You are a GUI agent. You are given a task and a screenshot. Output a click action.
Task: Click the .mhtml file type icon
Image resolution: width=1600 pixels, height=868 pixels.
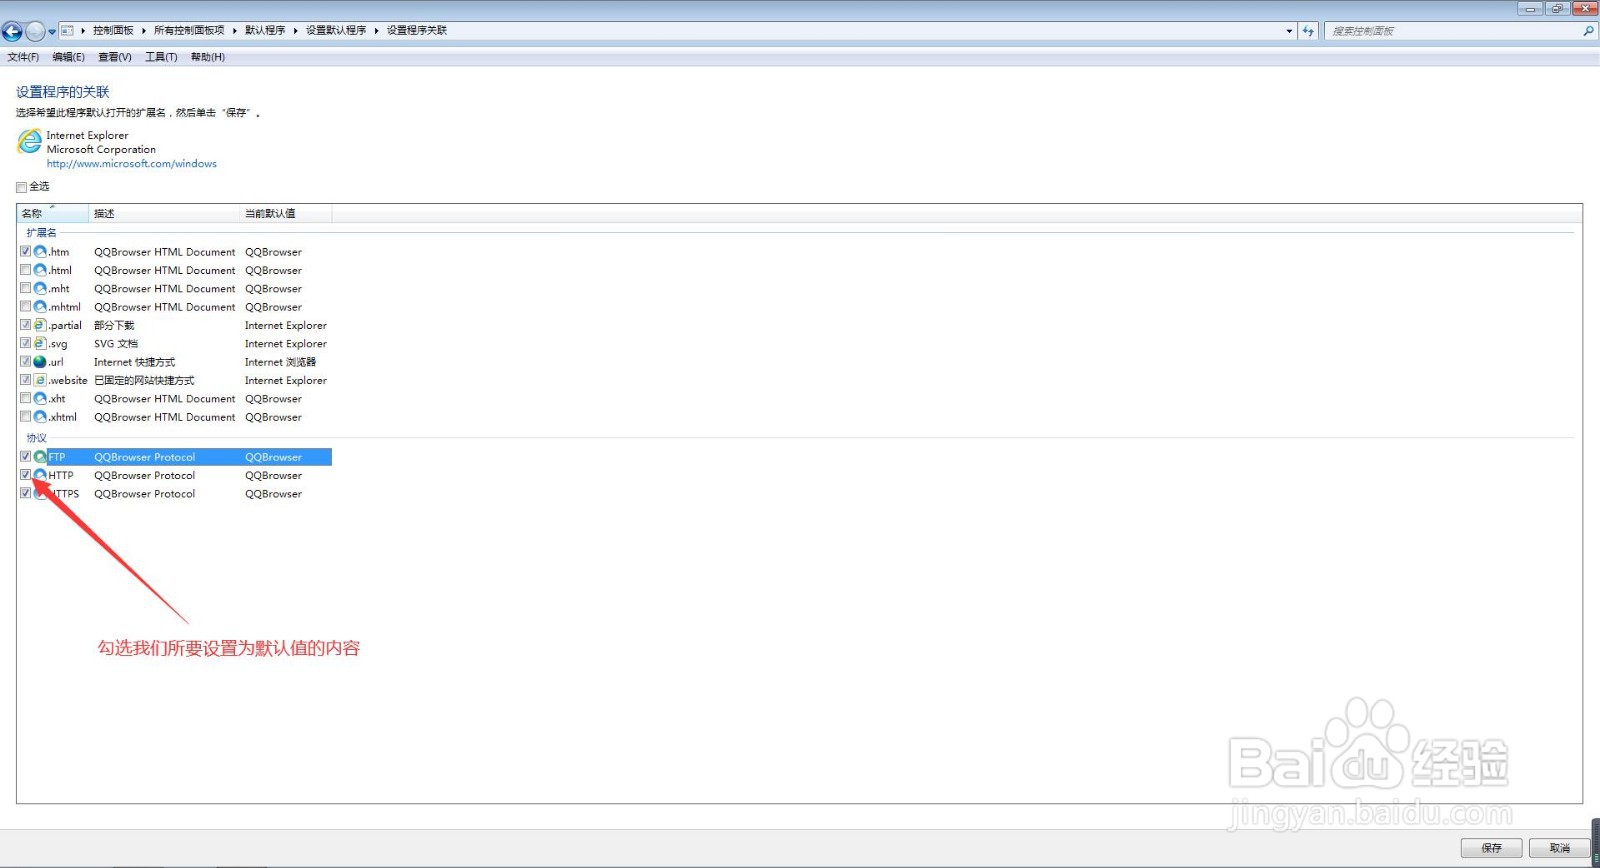40,307
